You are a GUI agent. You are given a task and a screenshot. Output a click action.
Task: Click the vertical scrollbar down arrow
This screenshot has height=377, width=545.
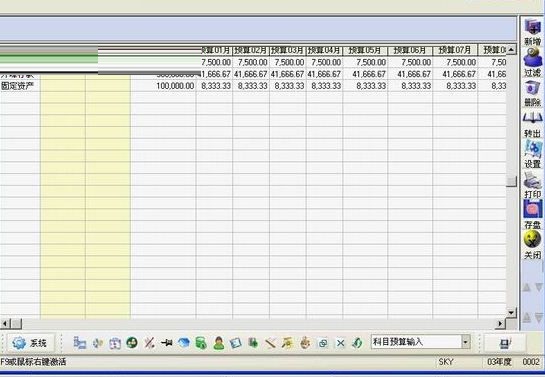point(511,312)
